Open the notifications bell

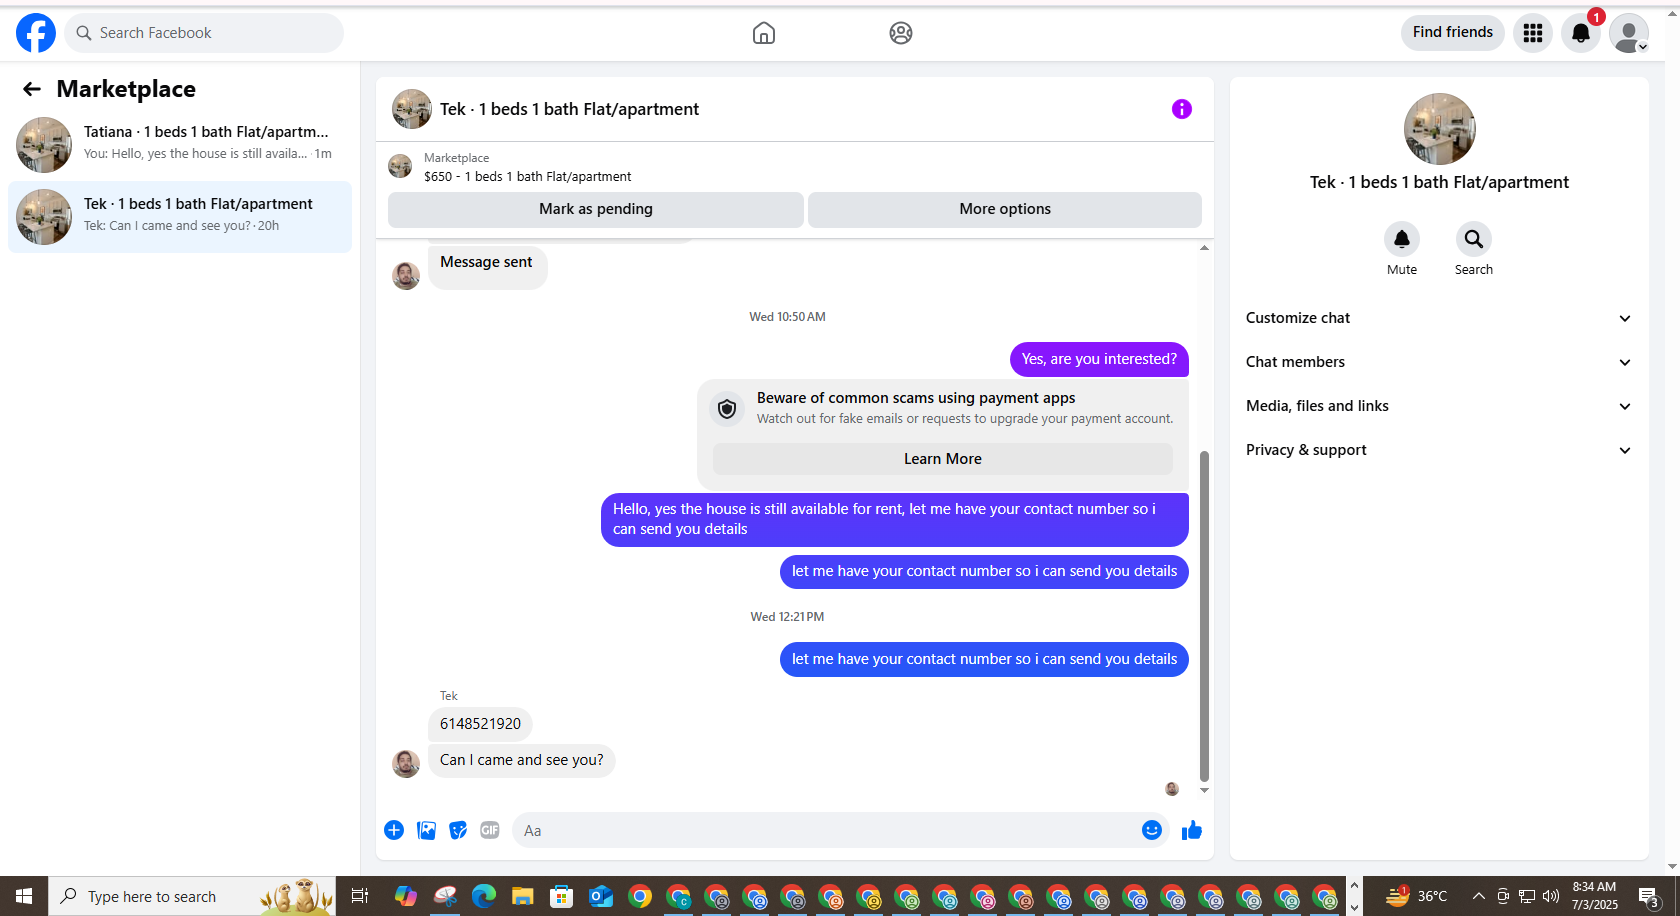tap(1581, 33)
